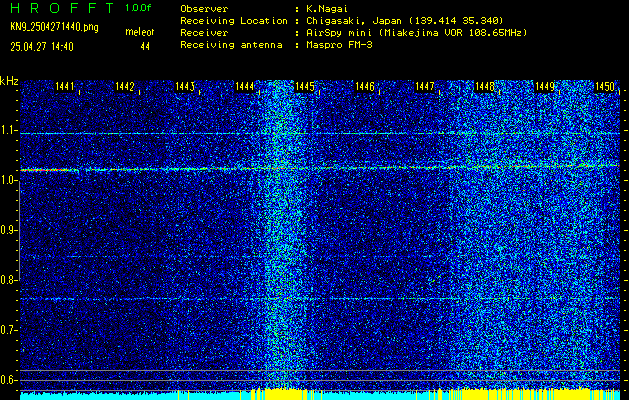Image resolution: width=629 pixels, height=400 pixels.
Task: Click the date stamp 25.04.27 14:40
Action: [42, 47]
